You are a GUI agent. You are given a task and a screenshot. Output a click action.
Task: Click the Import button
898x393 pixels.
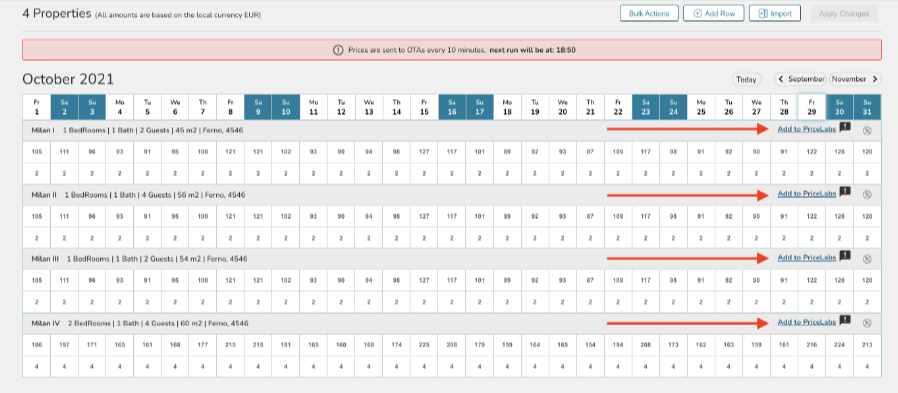(x=775, y=13)
